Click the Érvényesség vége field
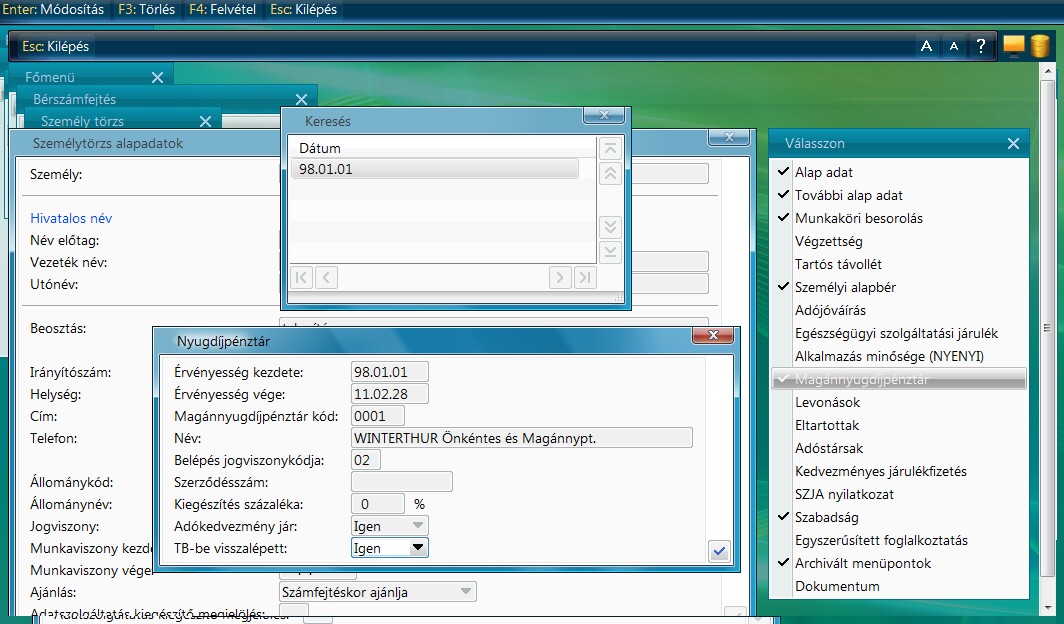The image size is (1064, 624). click(x=390, y=393)
